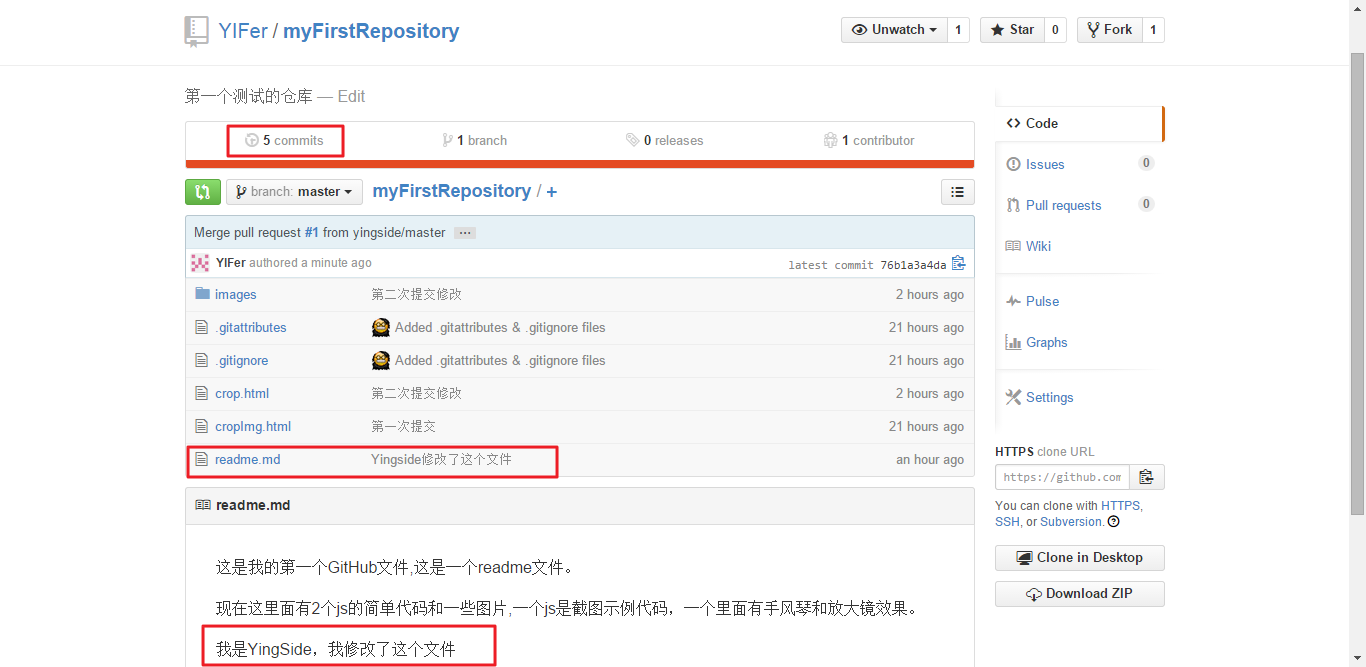Edit the repository description

coord(351,97)
